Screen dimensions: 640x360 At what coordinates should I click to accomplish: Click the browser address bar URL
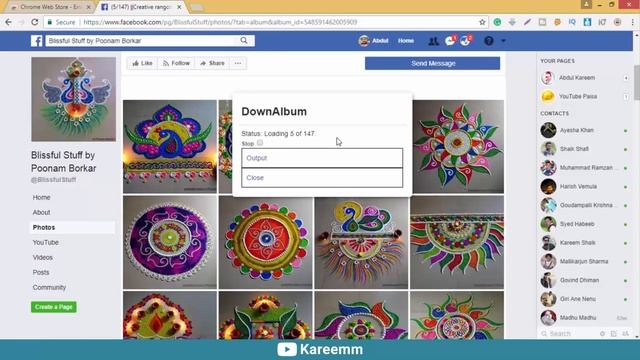[x=220, y=22]
